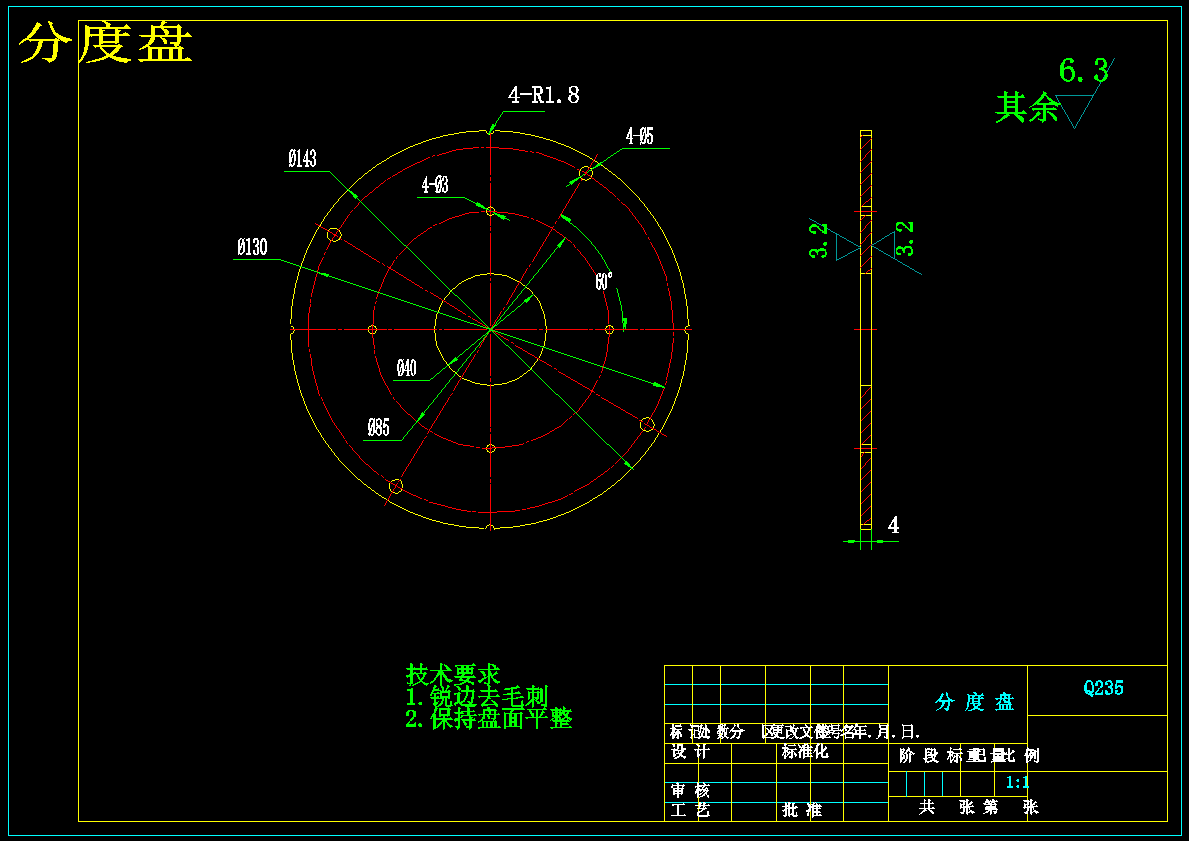Viewport: 1189px width, 841px height.
Task: Click the 6.3 surface roughness value
Action: [1084, 71]
